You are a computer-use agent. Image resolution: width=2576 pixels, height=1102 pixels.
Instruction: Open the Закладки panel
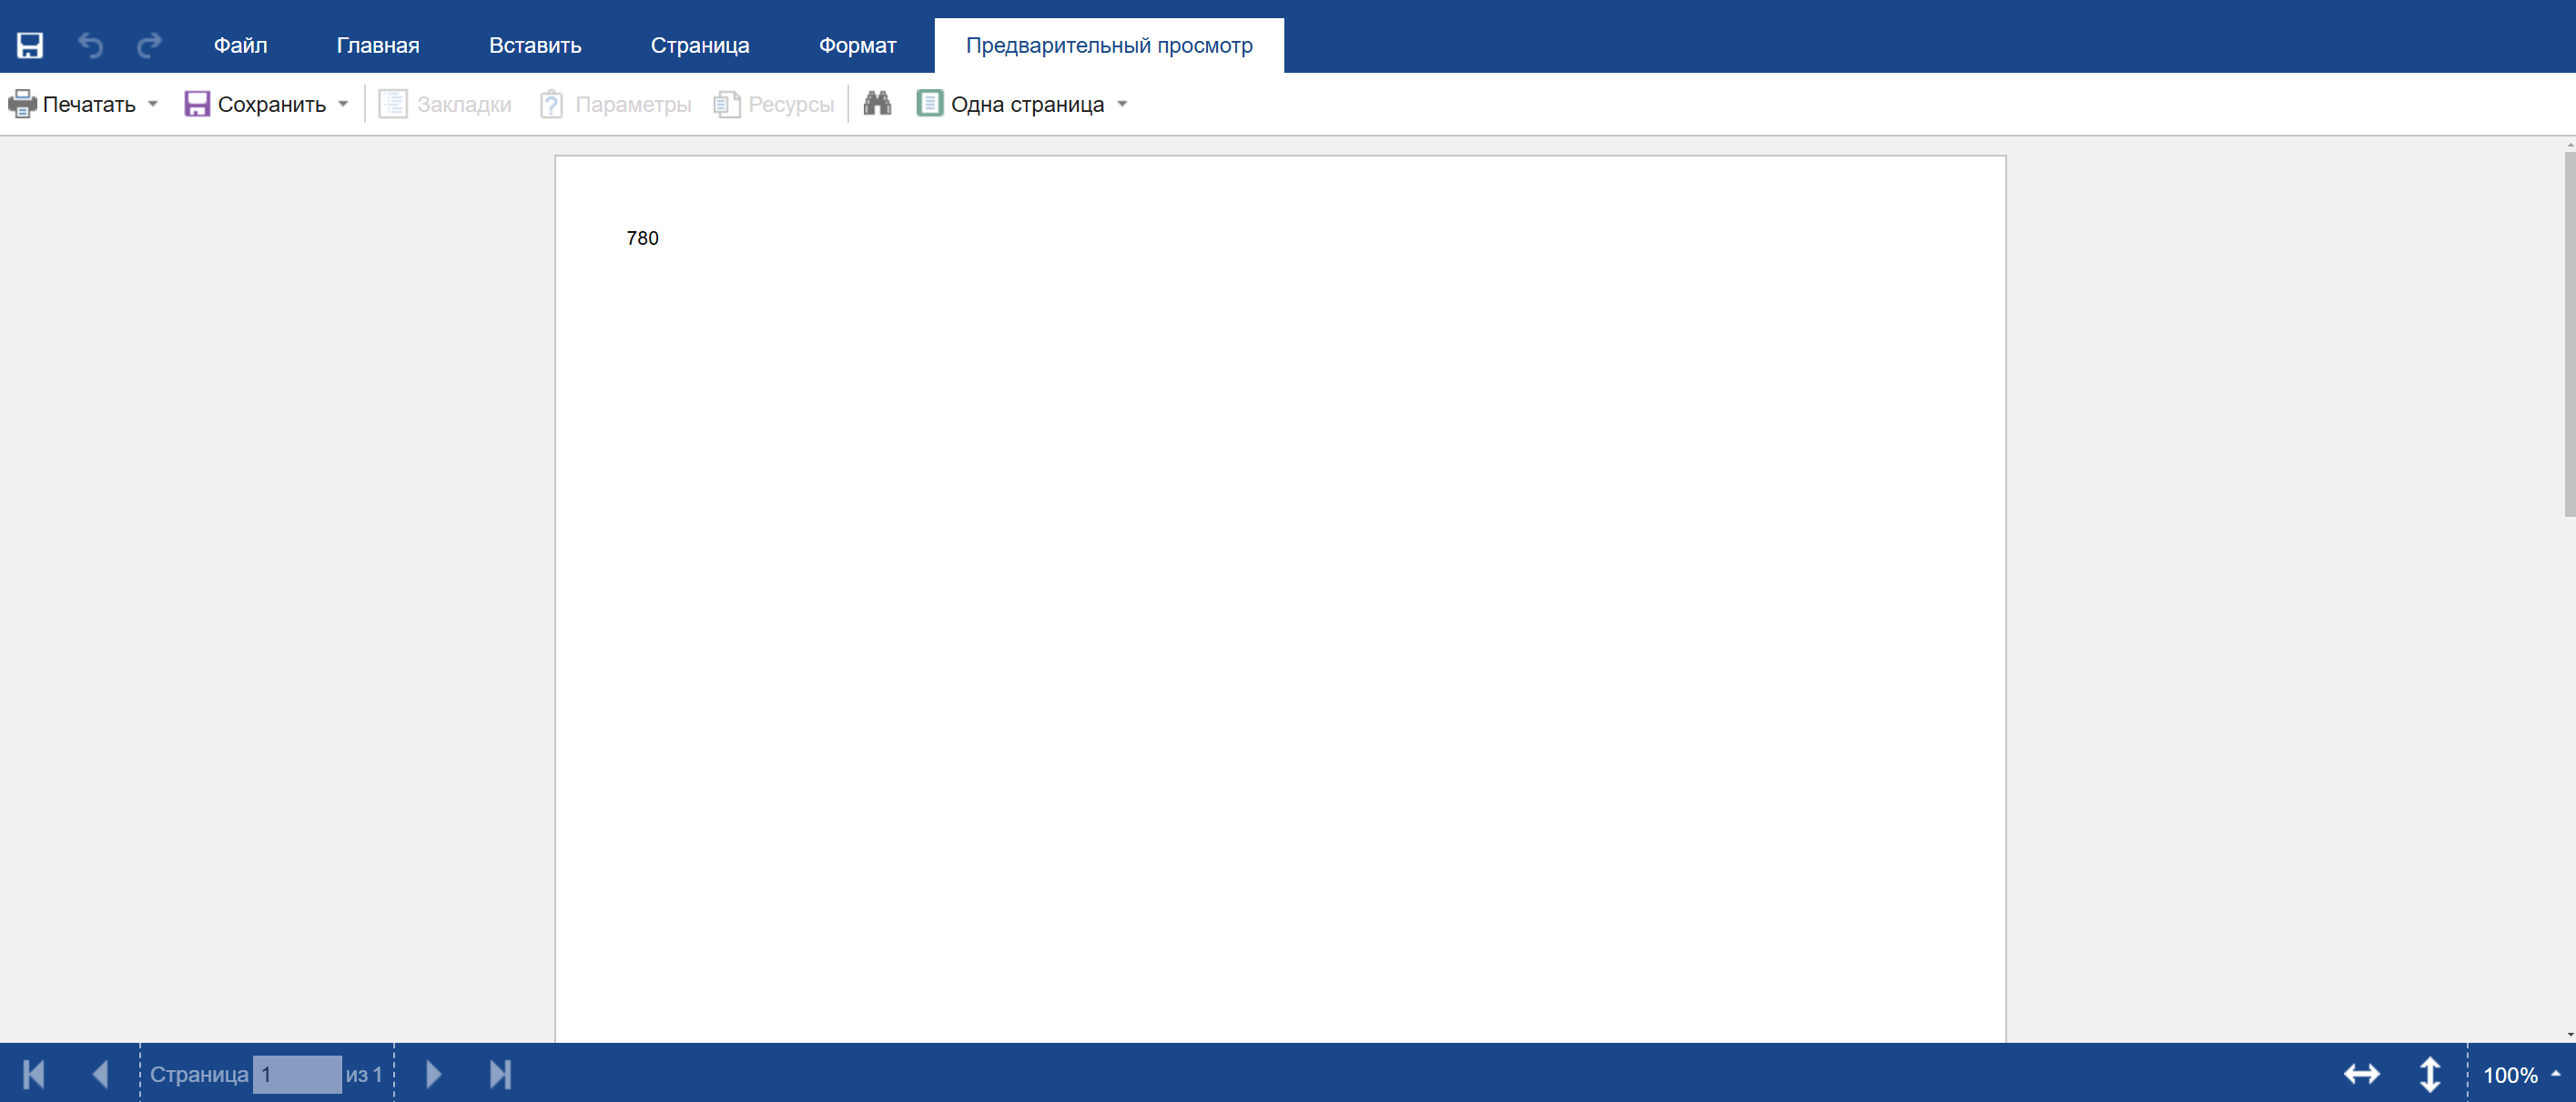[x=445, y=104]
